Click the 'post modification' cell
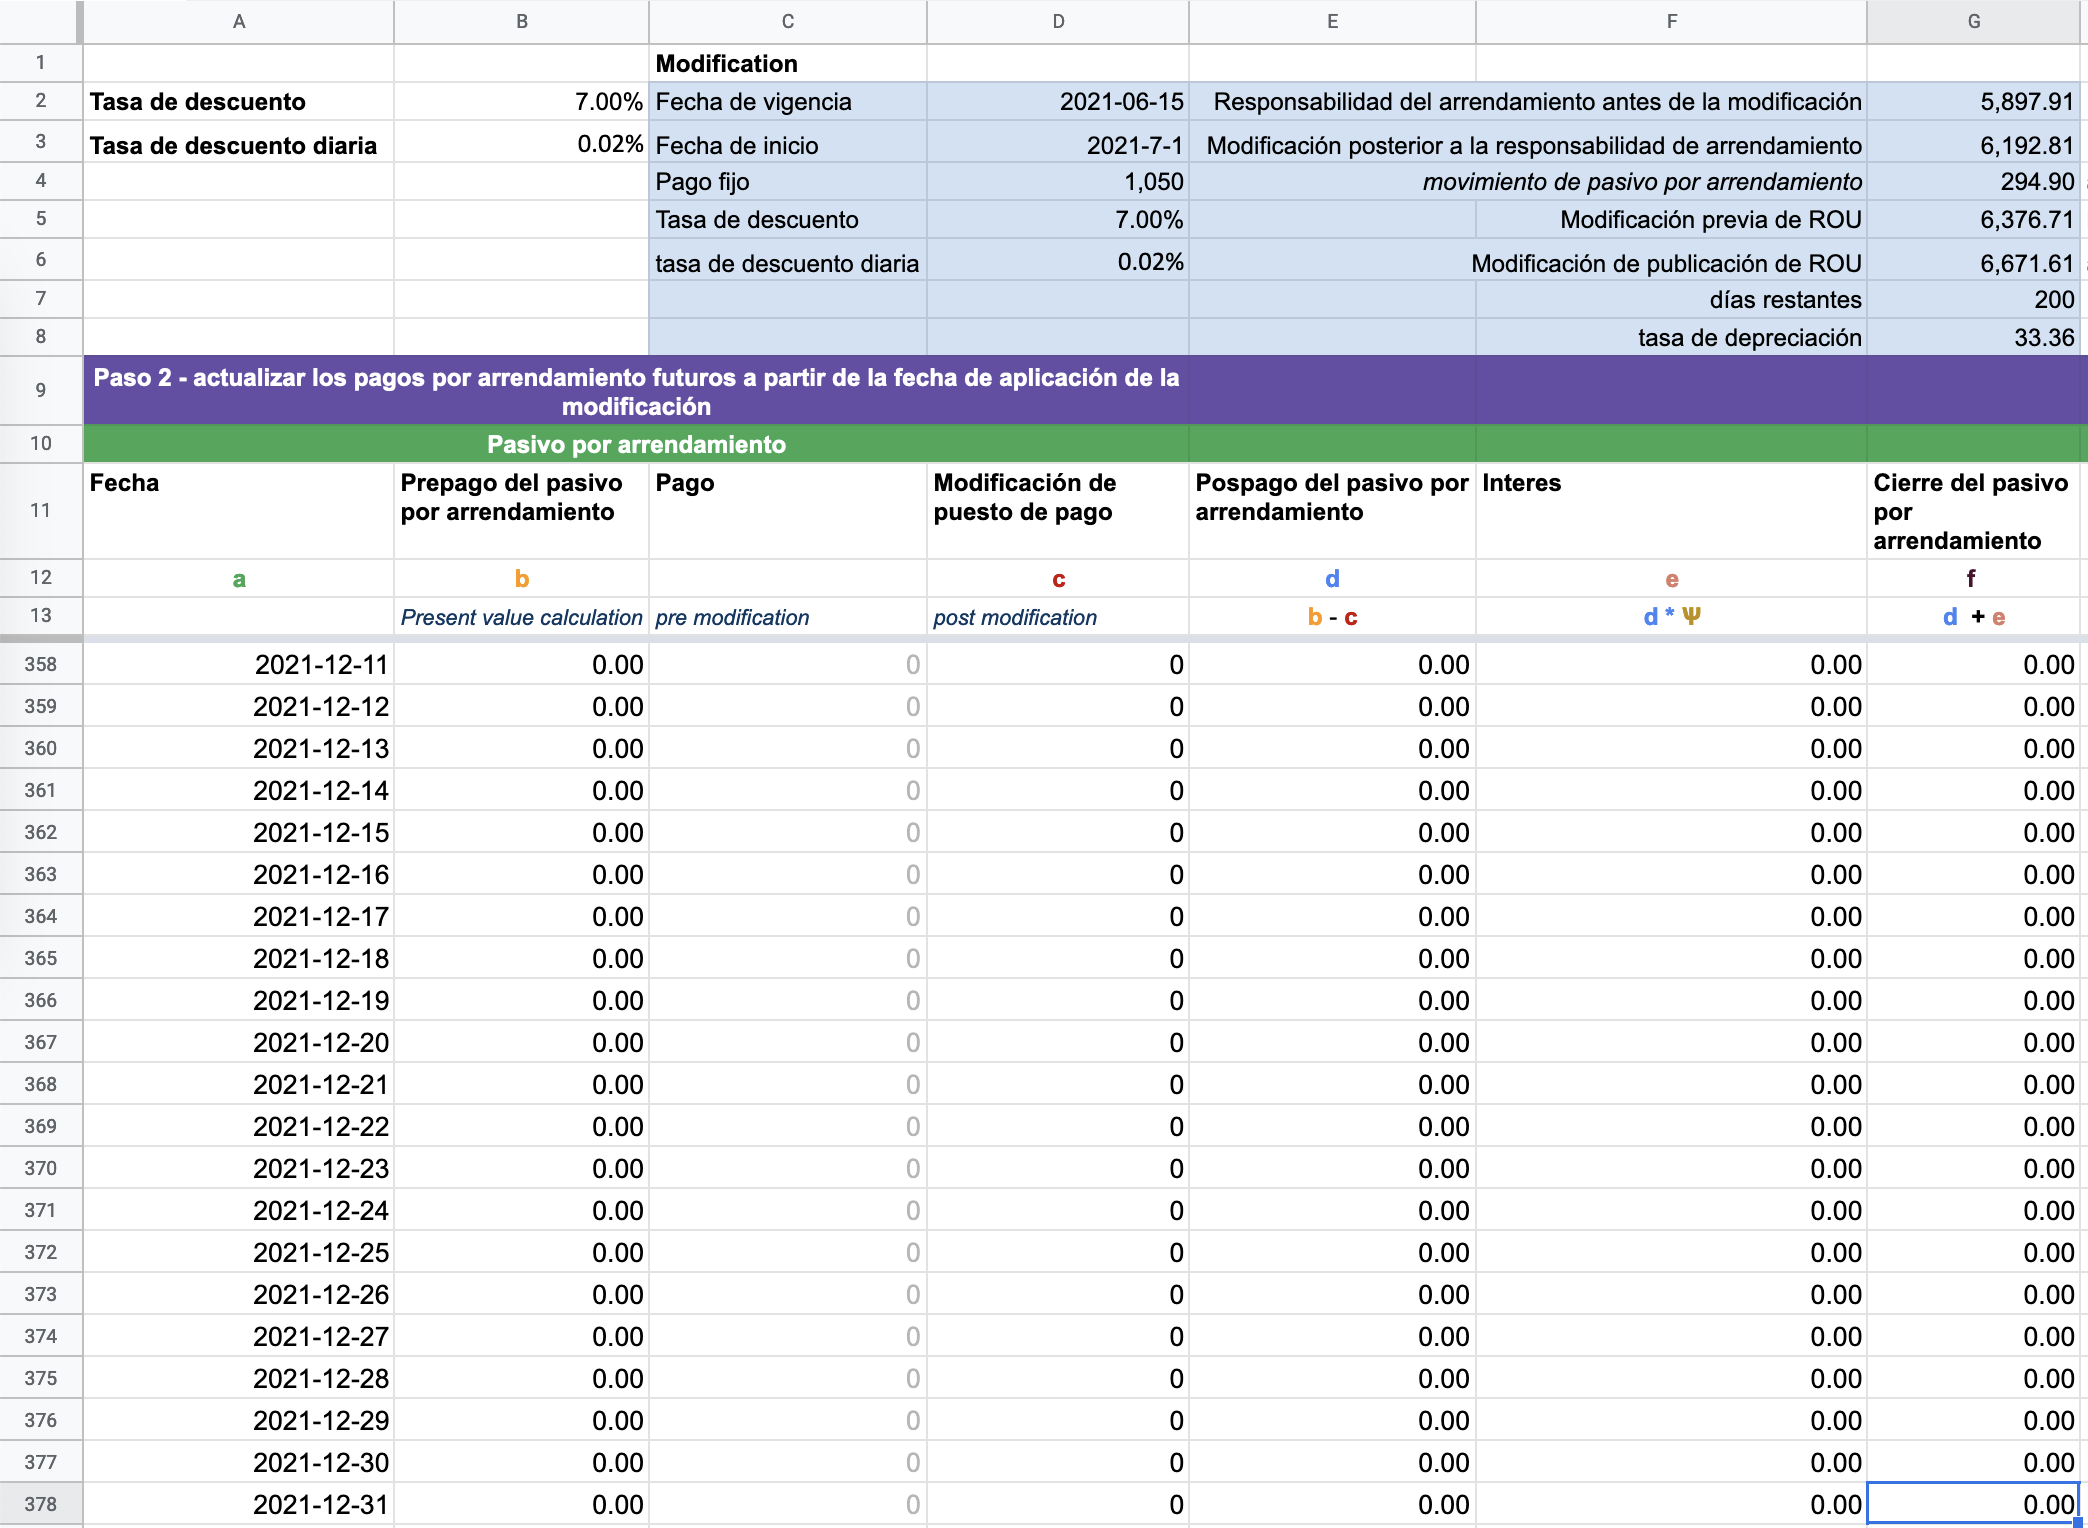This screenshot has height=1528, width=2088. (x=1058, y=617)
